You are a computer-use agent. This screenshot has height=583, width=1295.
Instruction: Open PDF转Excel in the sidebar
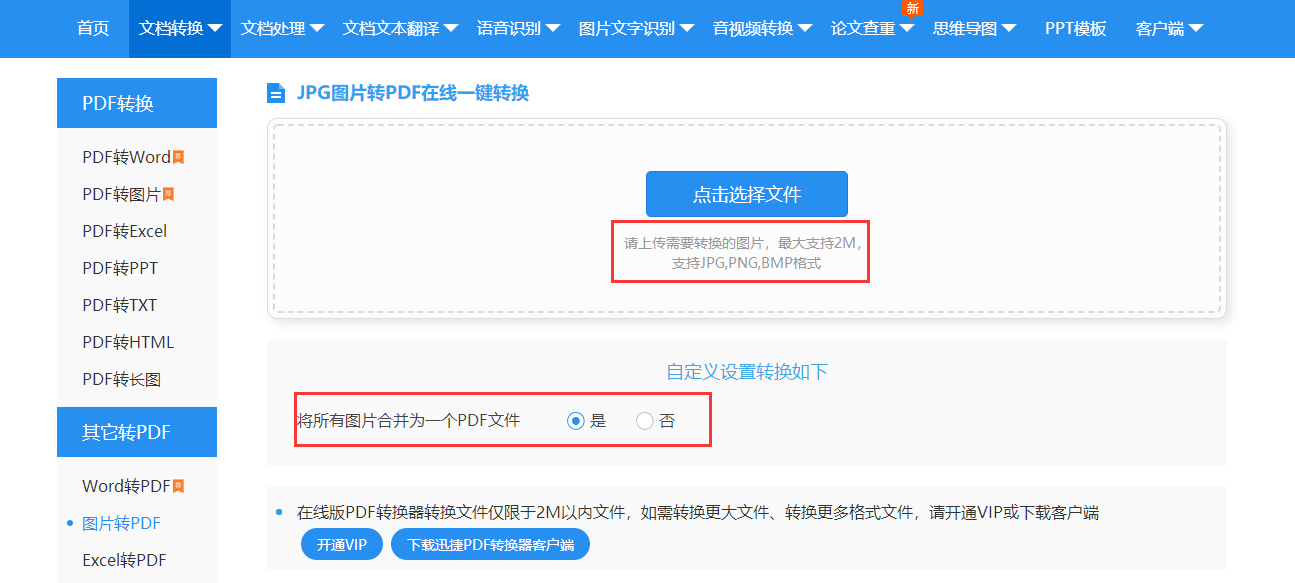pyautogui.click(x=125, y=231)
